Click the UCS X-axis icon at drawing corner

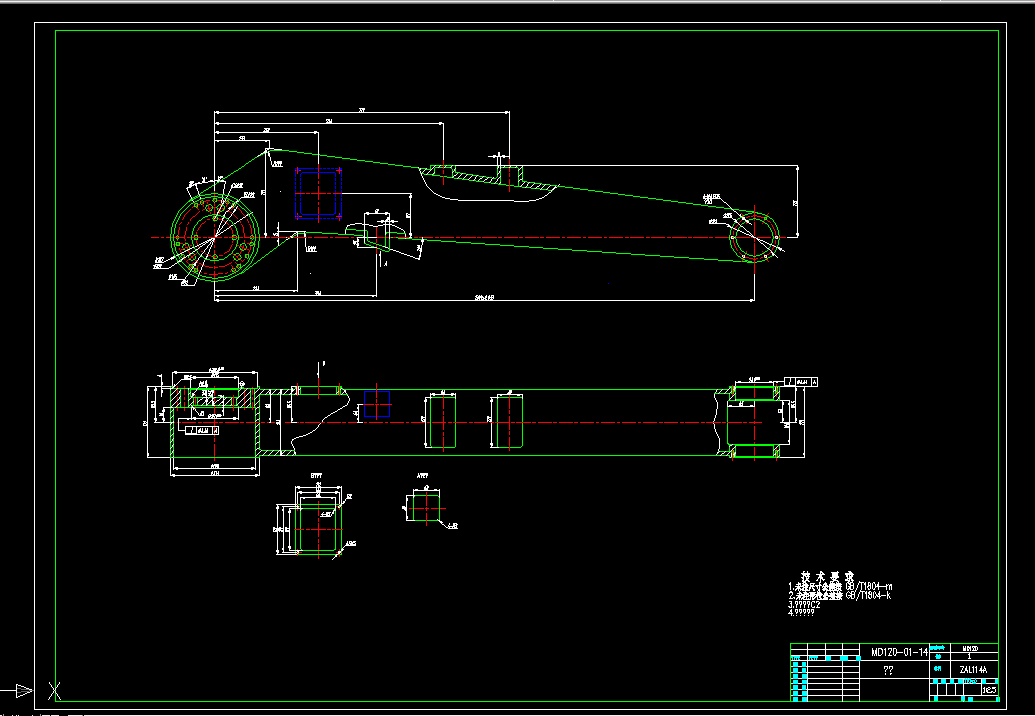pyautogui.click(x=55, y=691)
